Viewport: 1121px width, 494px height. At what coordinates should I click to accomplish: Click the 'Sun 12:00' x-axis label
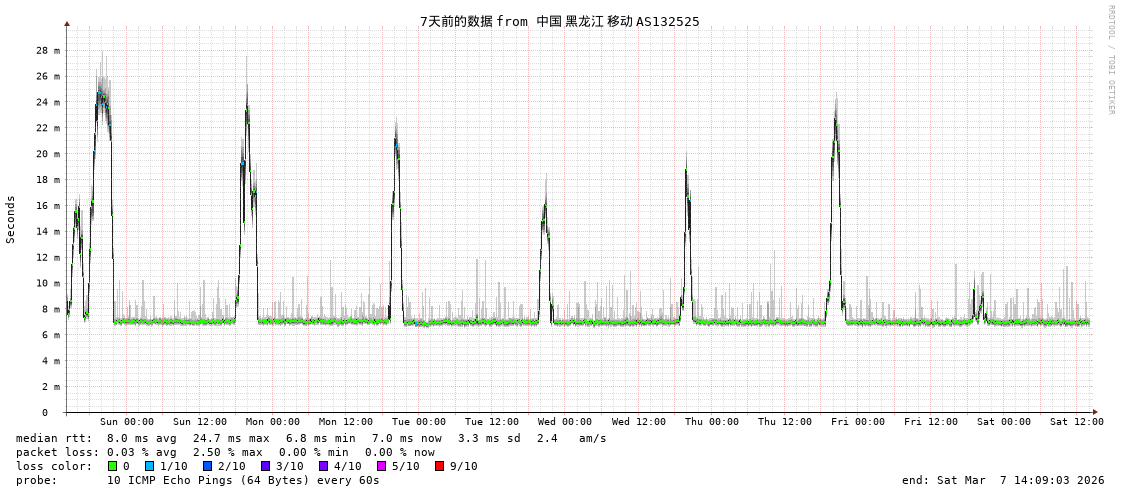click(x=200, y=422)
